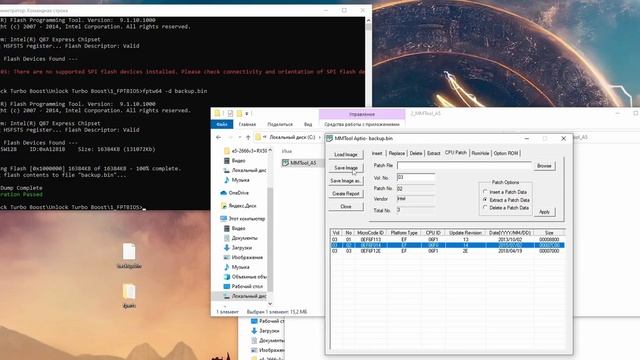The width and height of the screenshot is (640, 360).
Task: Select microcode row 06F8F113
Action: coord(447,239)
